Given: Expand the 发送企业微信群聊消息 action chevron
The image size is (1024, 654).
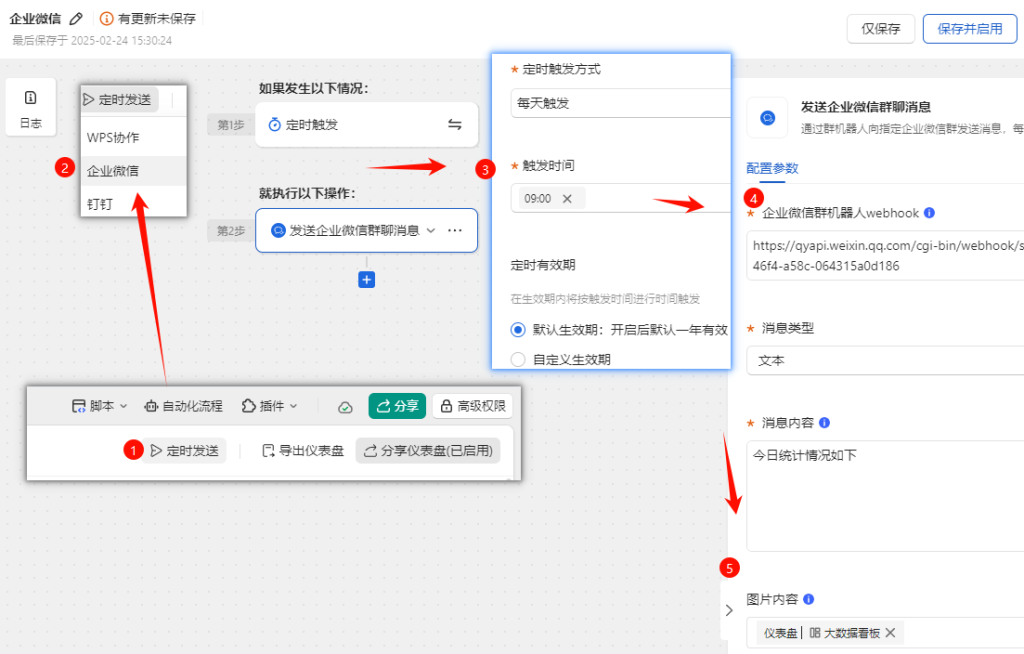Looking at the screenshot, I should tap(430, 230).
